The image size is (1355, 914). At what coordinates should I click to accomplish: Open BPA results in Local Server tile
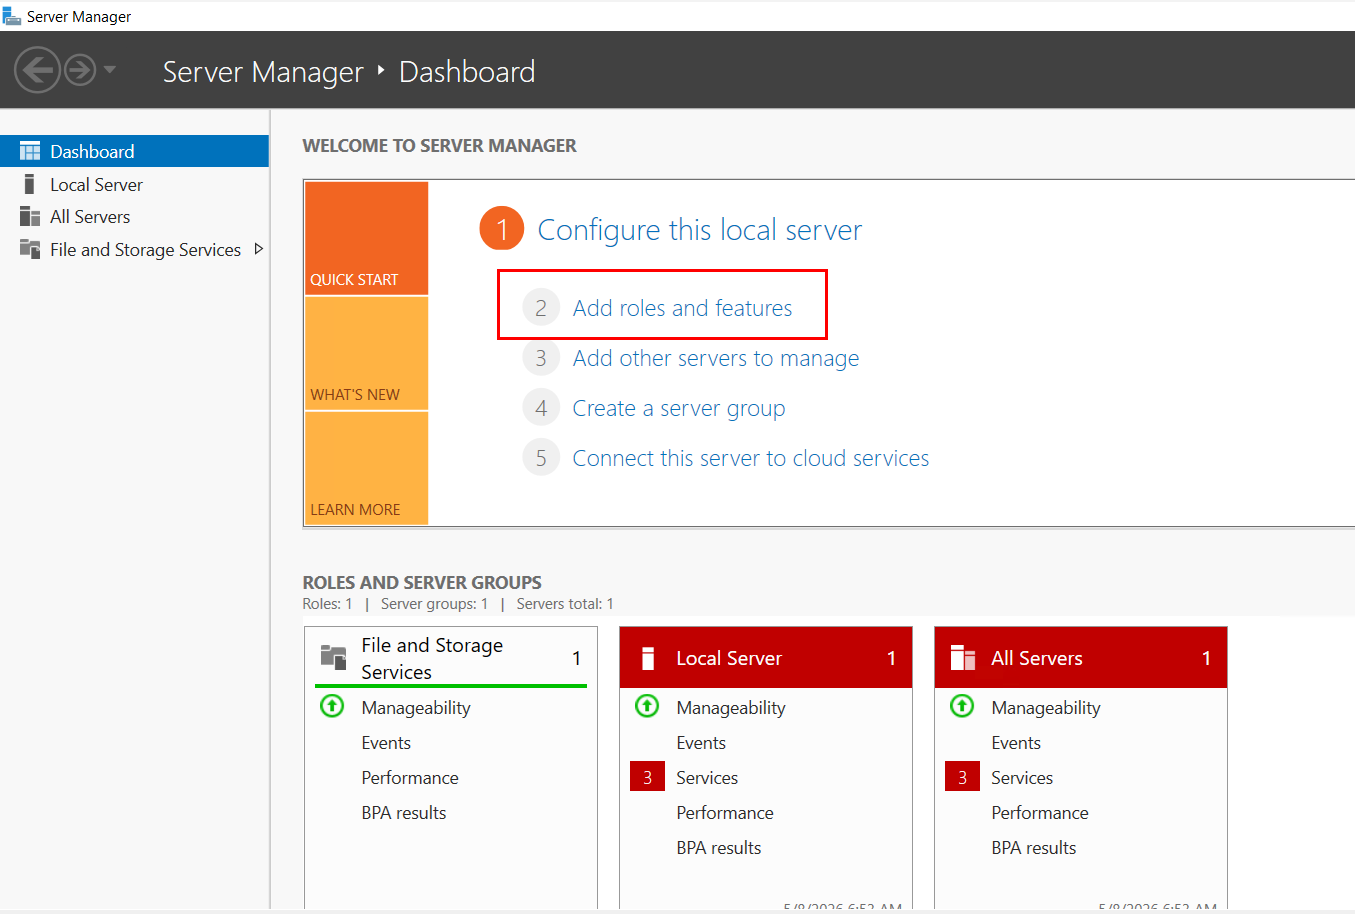[719, 848]
